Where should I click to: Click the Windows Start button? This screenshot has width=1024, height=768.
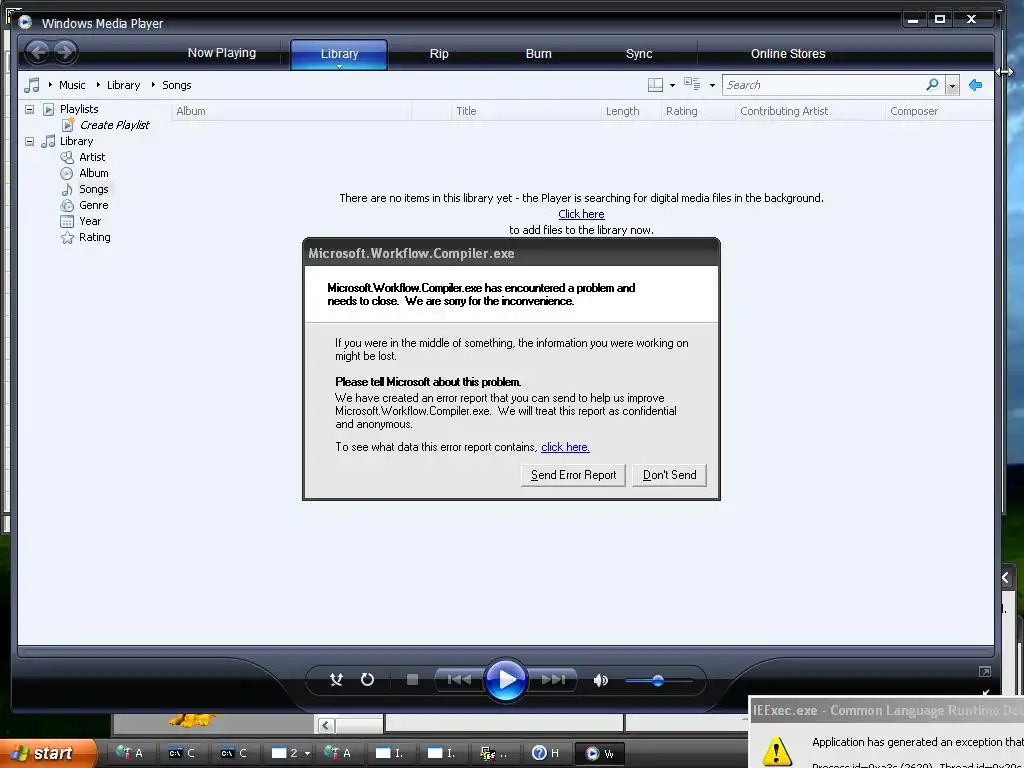(x=47, y=753)
